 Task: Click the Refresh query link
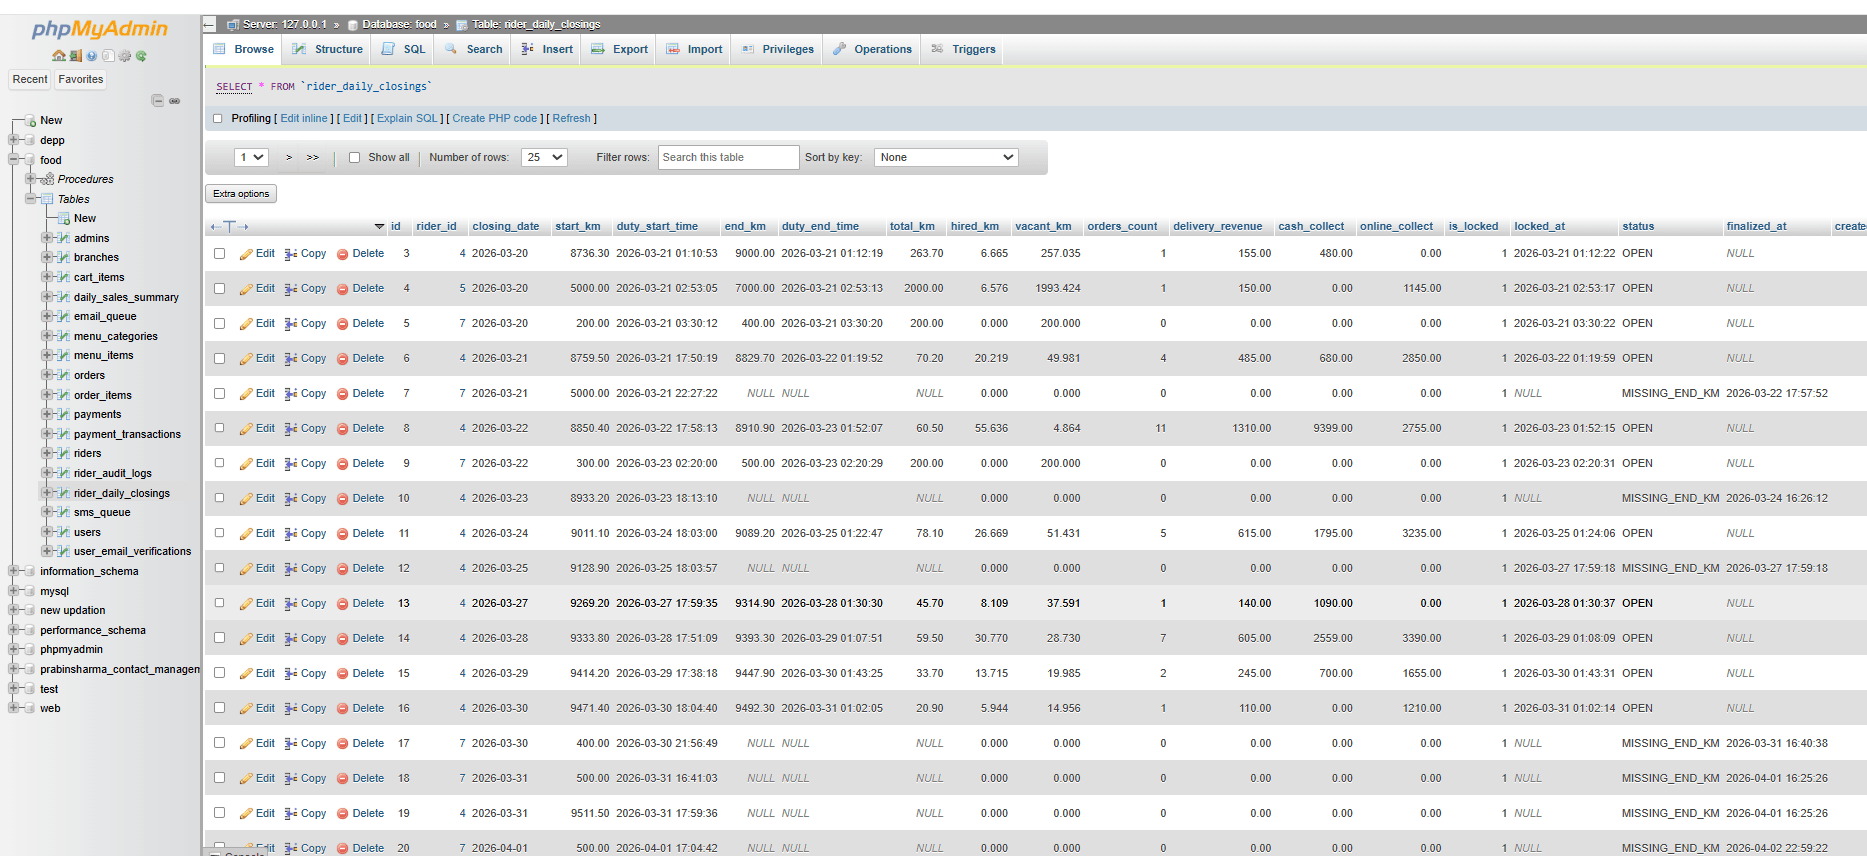tap(572, 119)
